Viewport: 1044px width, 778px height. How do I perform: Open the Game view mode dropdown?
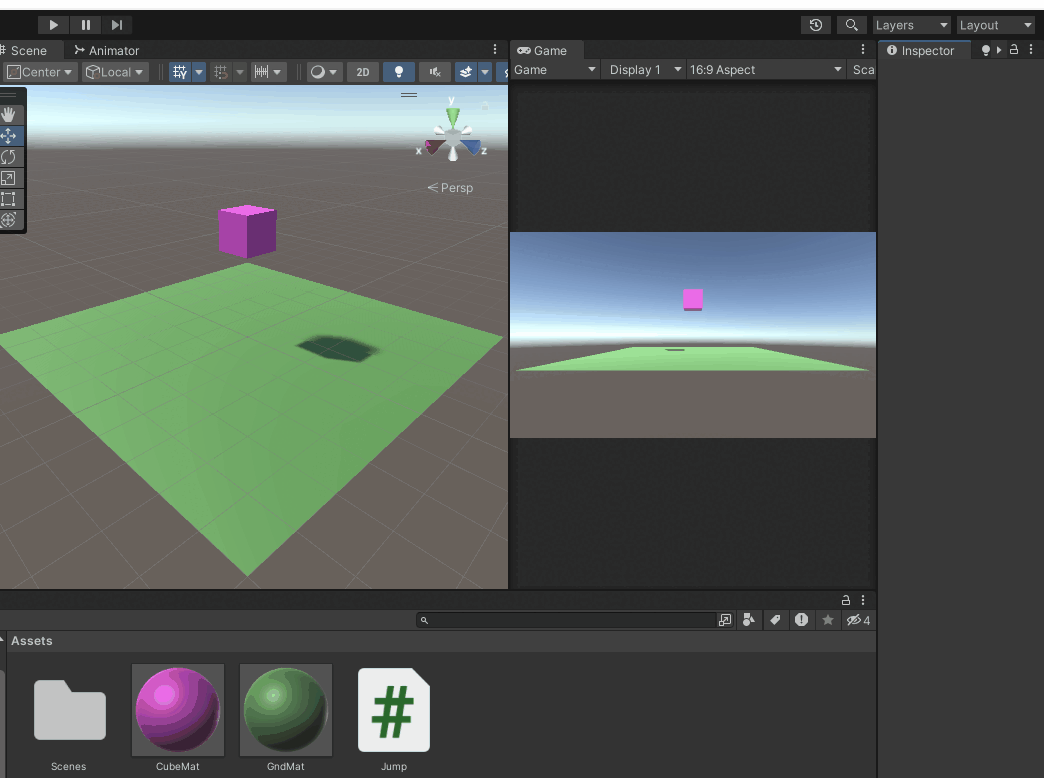(x=554, y=70)
